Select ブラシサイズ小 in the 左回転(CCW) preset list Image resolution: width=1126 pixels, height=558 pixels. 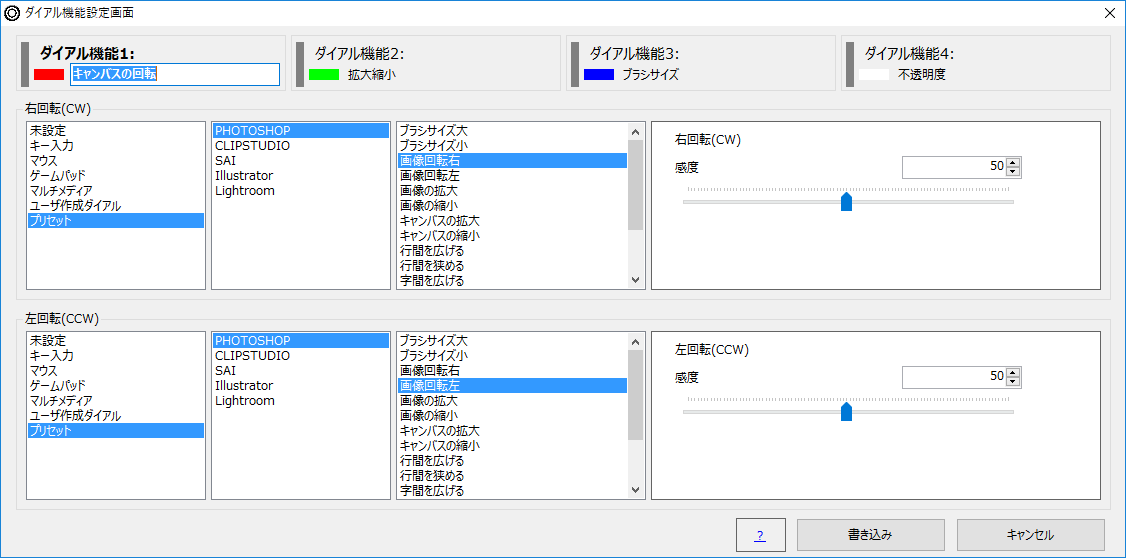tap(512, 355)
